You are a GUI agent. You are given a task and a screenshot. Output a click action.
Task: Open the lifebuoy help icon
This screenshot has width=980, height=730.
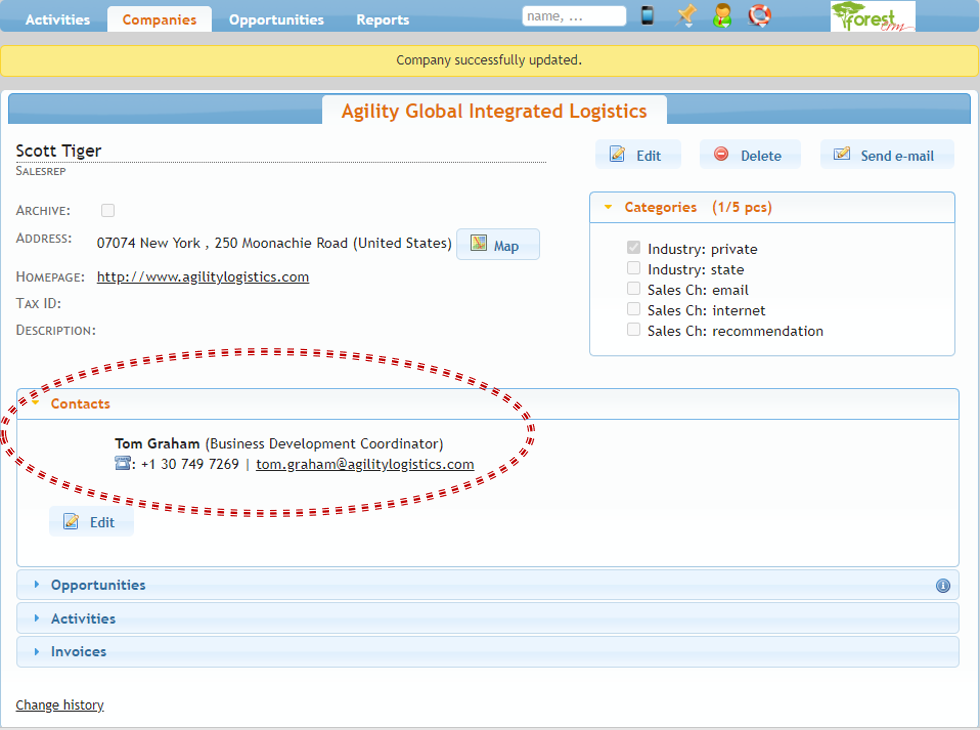[760, 16]
